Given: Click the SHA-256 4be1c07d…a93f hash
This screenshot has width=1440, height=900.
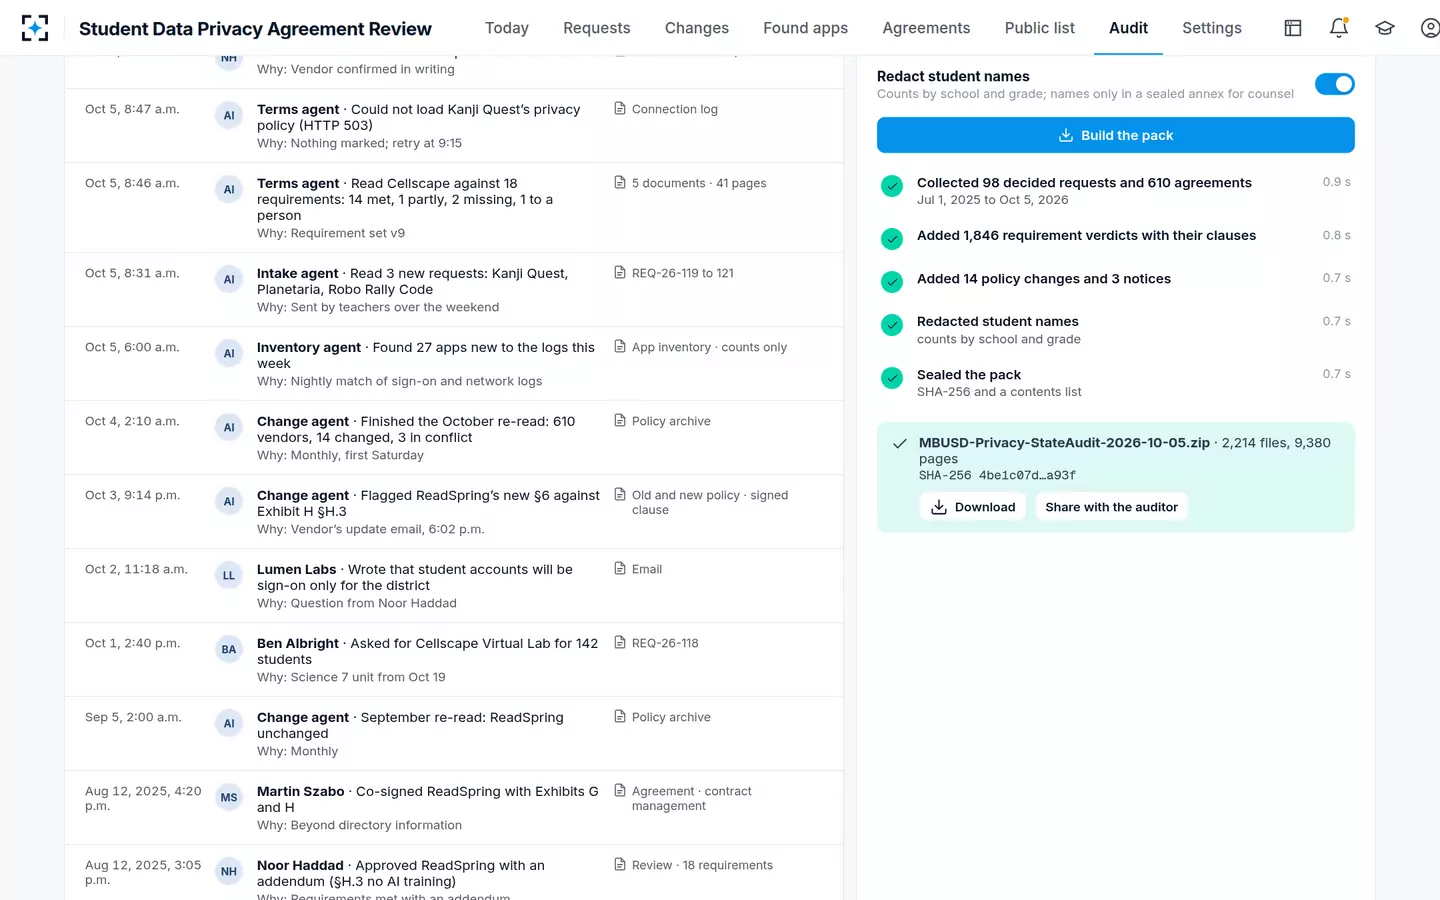Looking at the screenshot, I should tap(997, 475).
